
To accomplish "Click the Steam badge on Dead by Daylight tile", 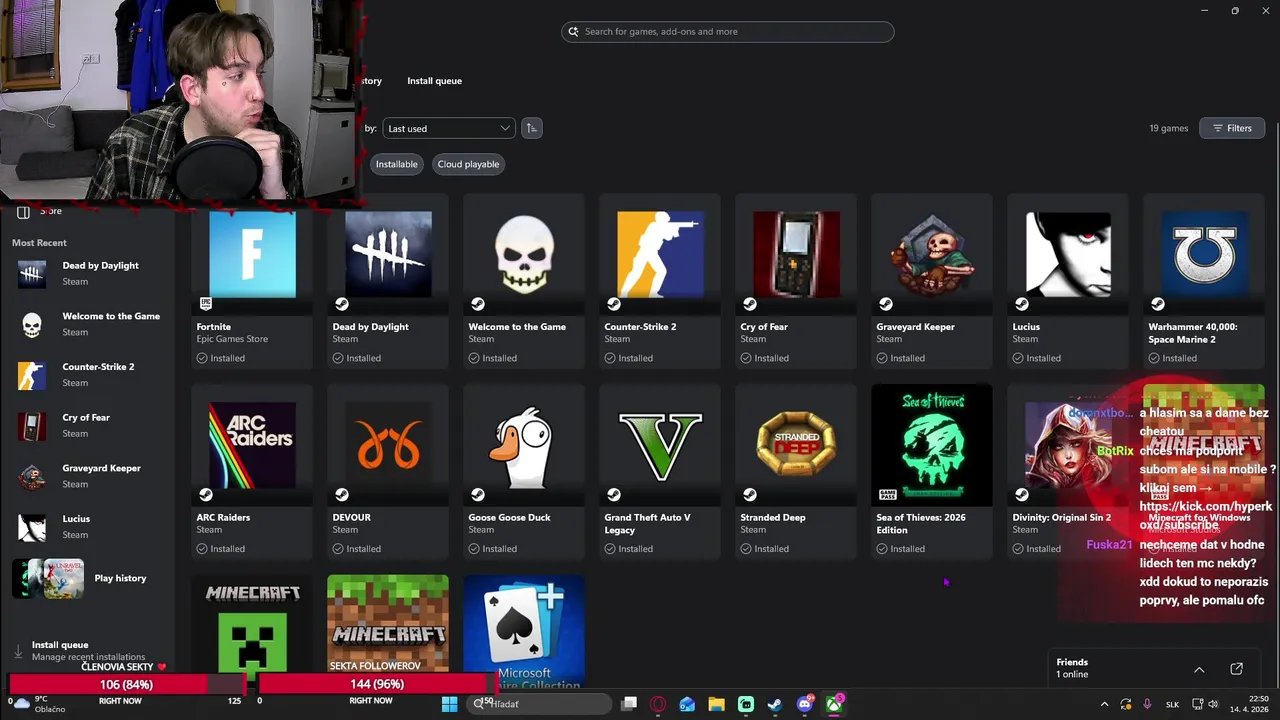I will point(342,304).
